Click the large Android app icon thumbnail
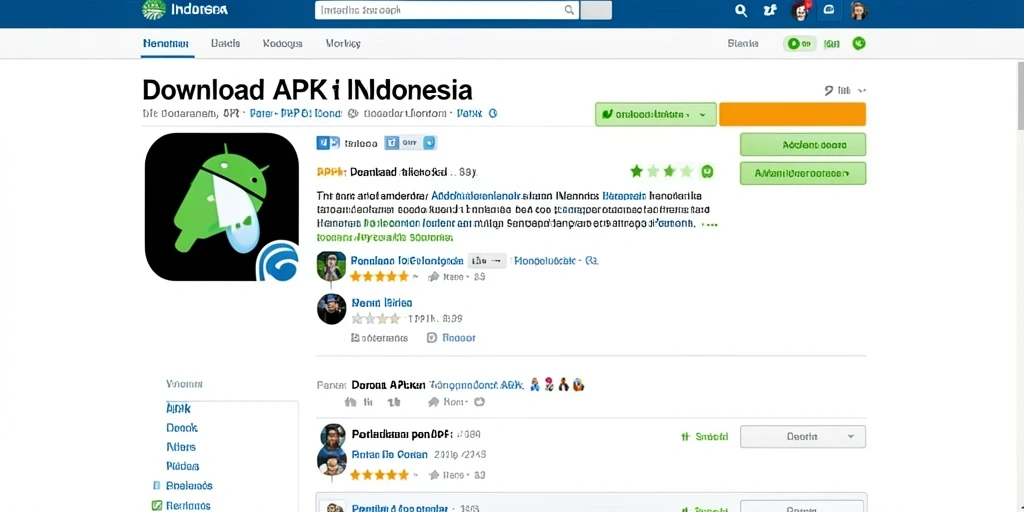The image size is (1024, 512). pos(221,207)
